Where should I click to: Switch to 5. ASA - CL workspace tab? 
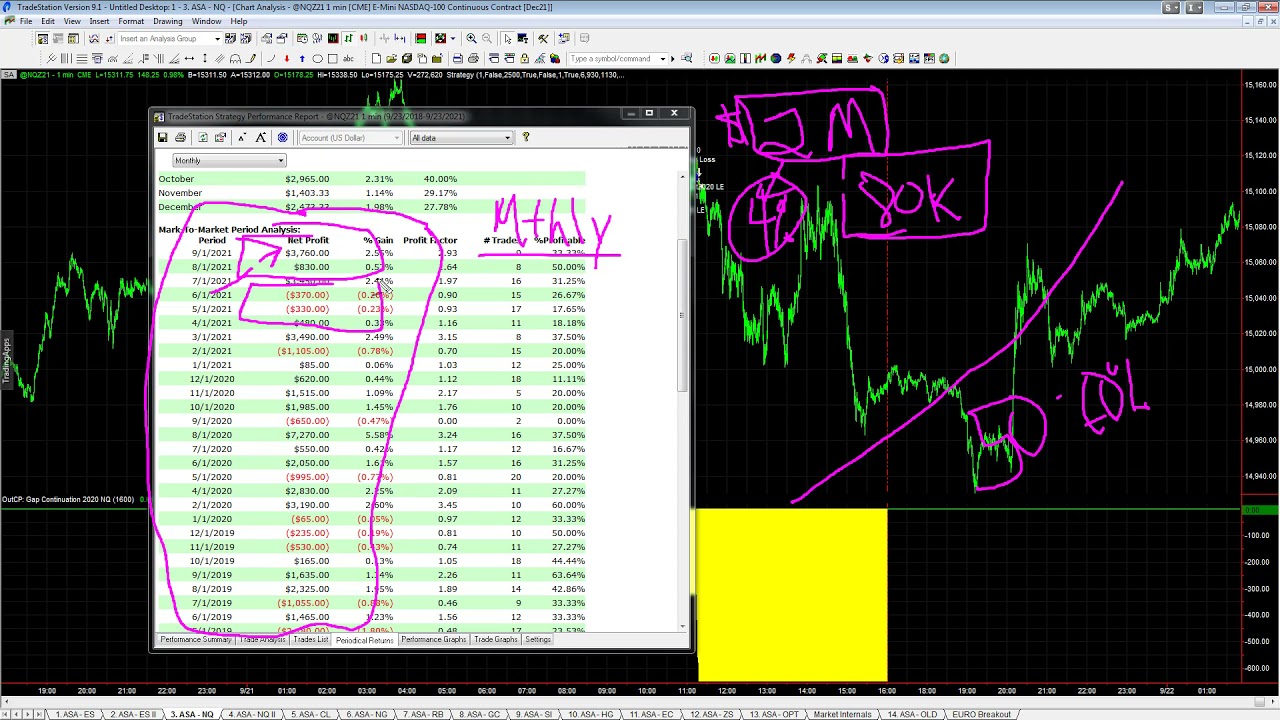pos(310,714)
